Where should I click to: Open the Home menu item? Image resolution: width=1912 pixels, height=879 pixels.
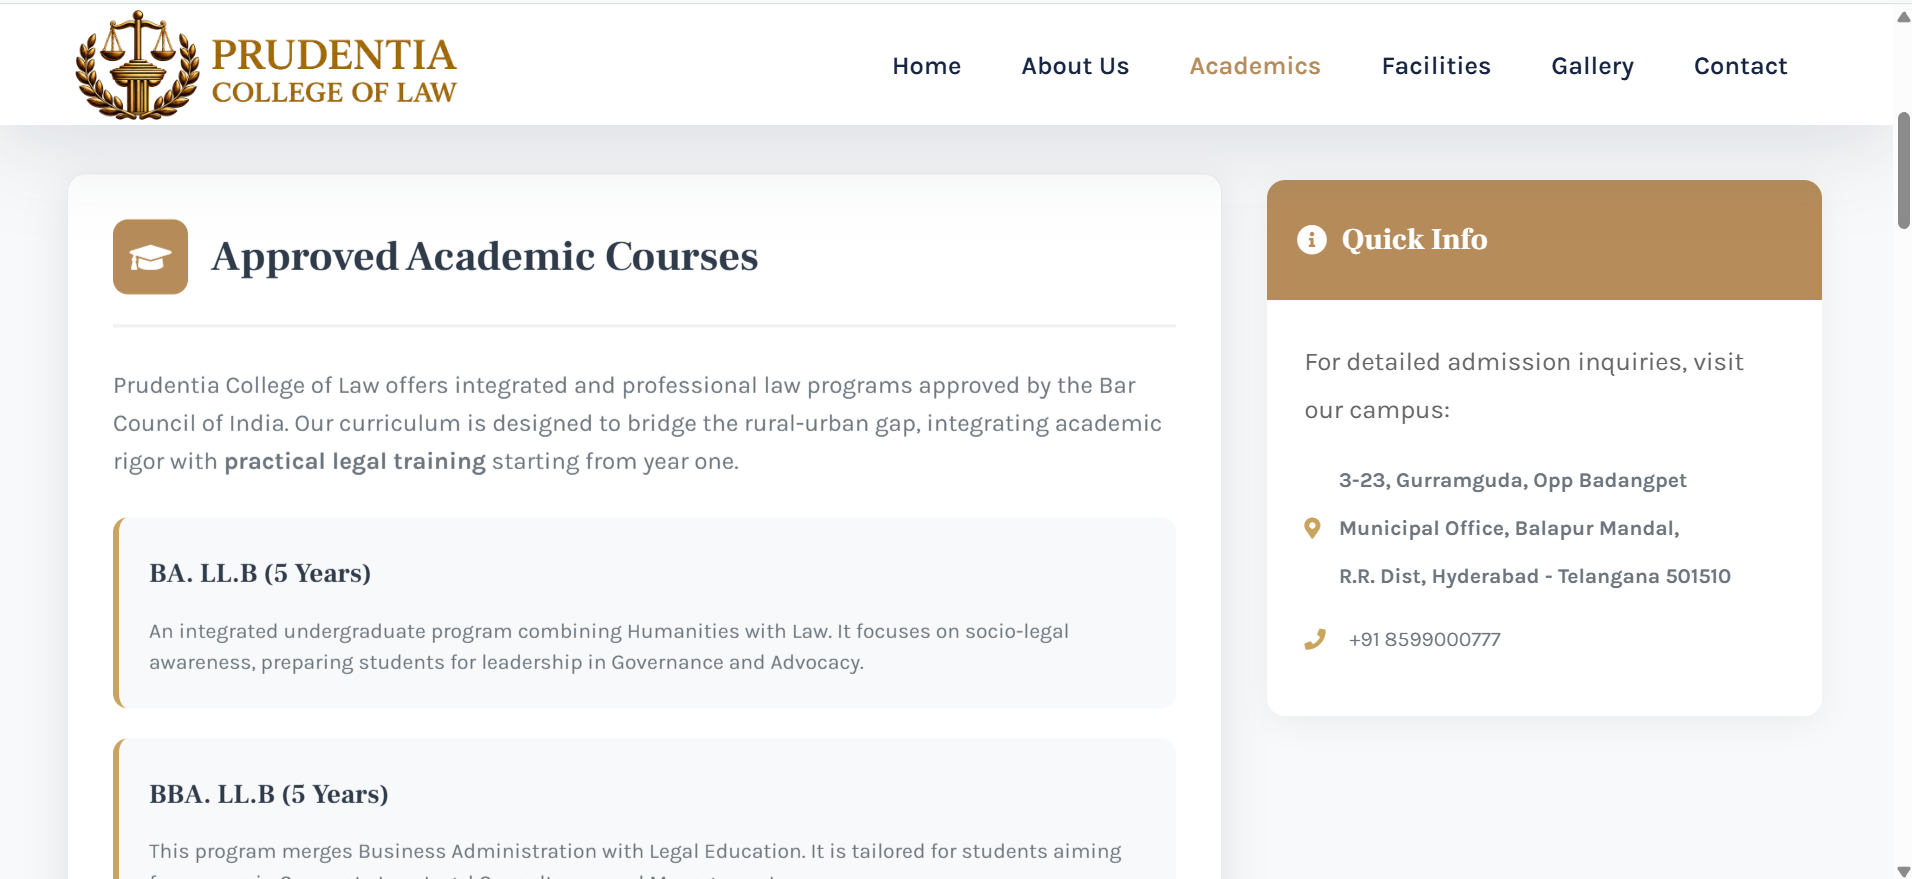[x=926, y=66]
